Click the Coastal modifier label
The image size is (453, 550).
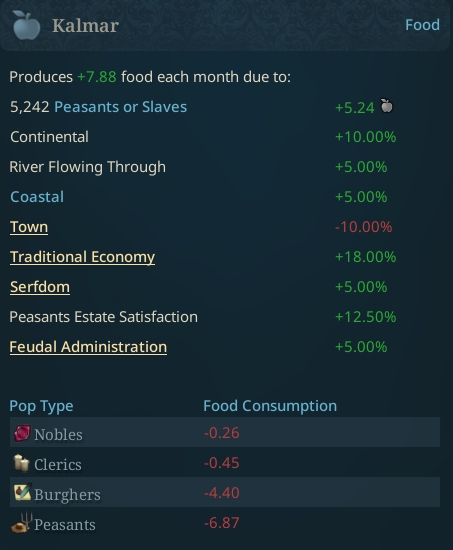tap(37, 197)
